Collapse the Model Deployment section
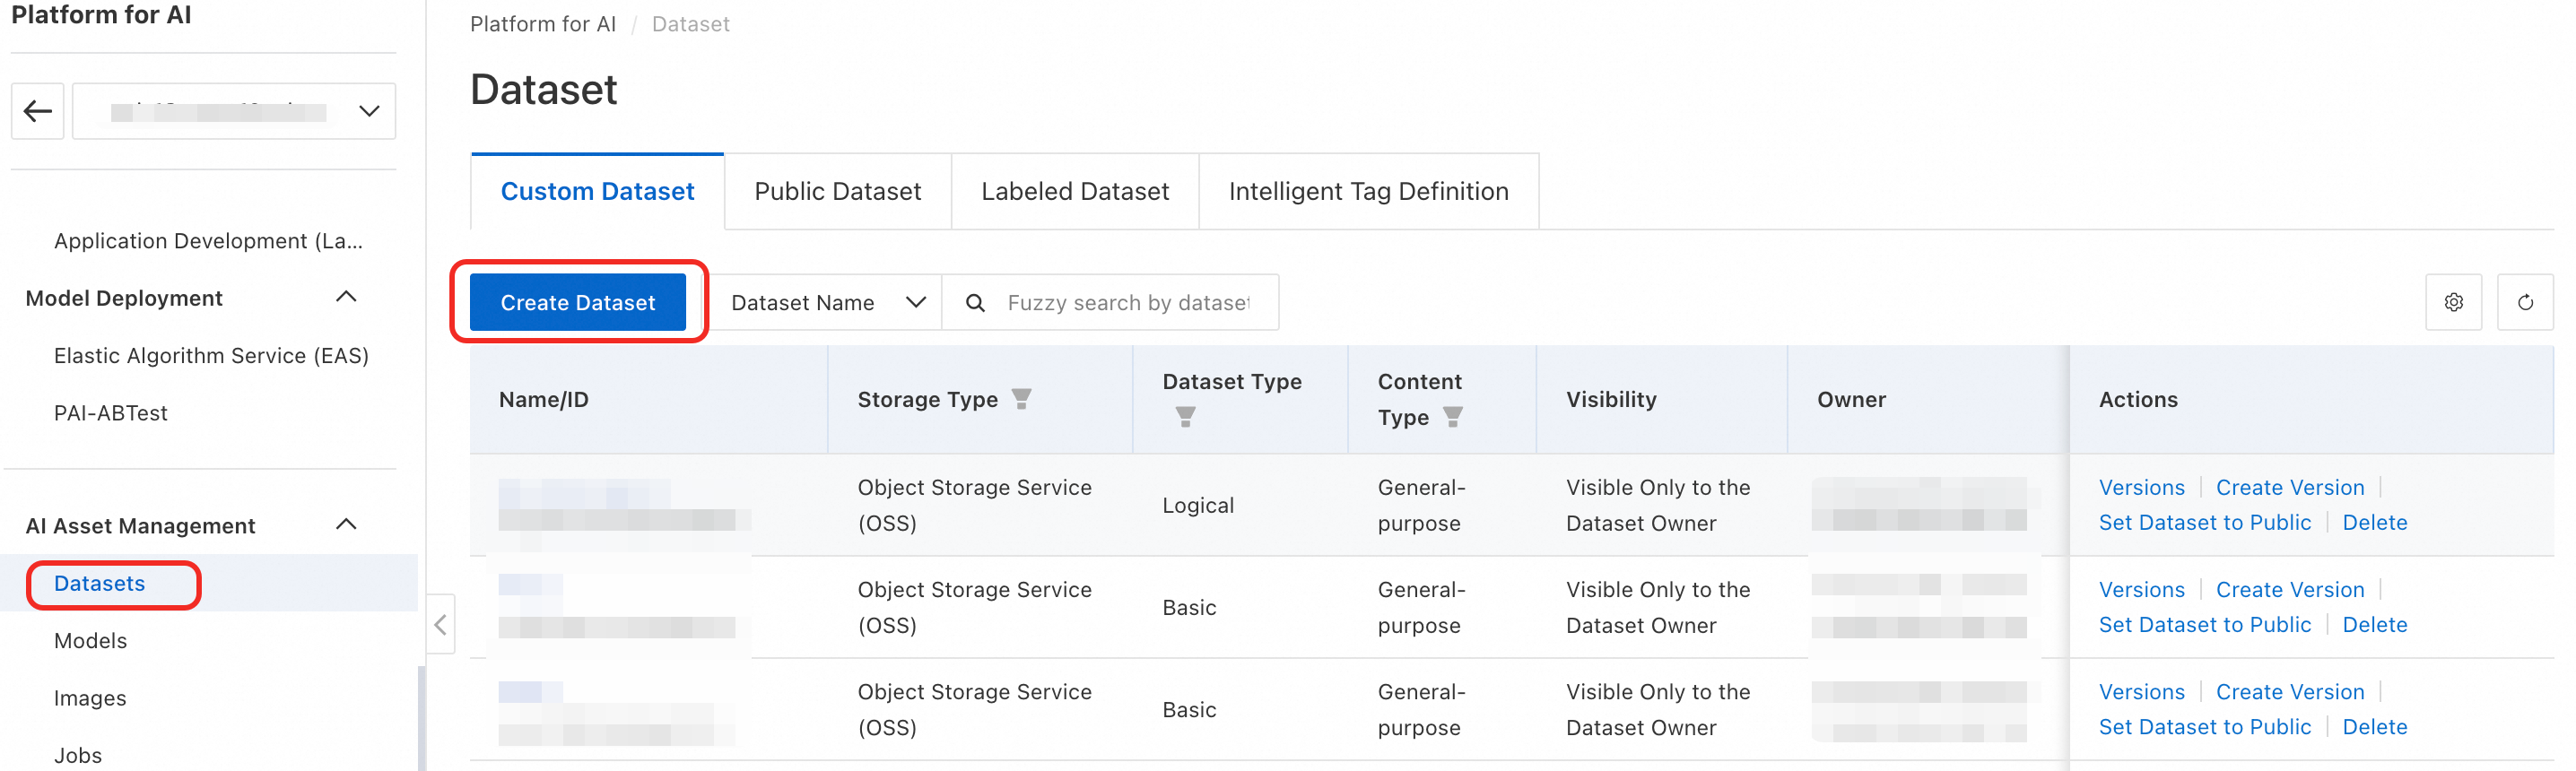The image size is (2576, 771). (346, 297)
